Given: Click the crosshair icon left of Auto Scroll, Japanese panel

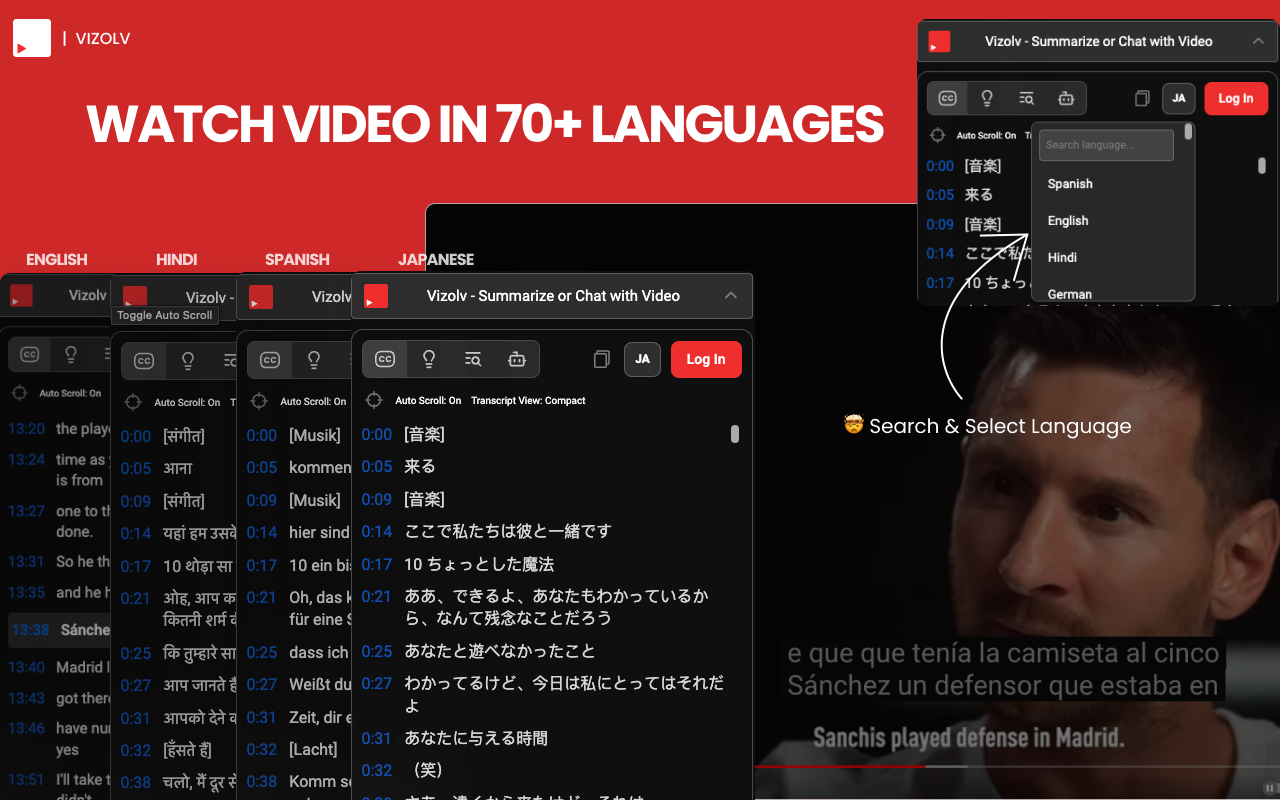Looking at the screenshot, I should coord(374,400).
